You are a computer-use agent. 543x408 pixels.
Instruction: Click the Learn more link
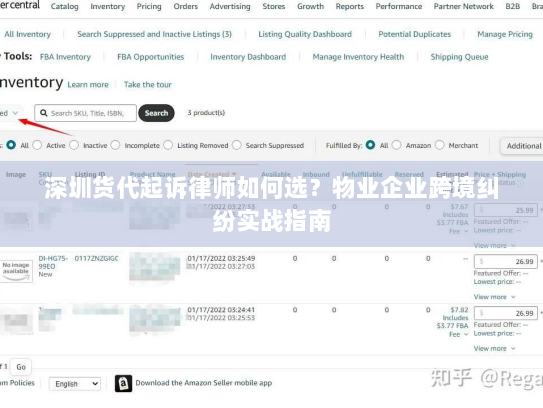pos(88,85)
